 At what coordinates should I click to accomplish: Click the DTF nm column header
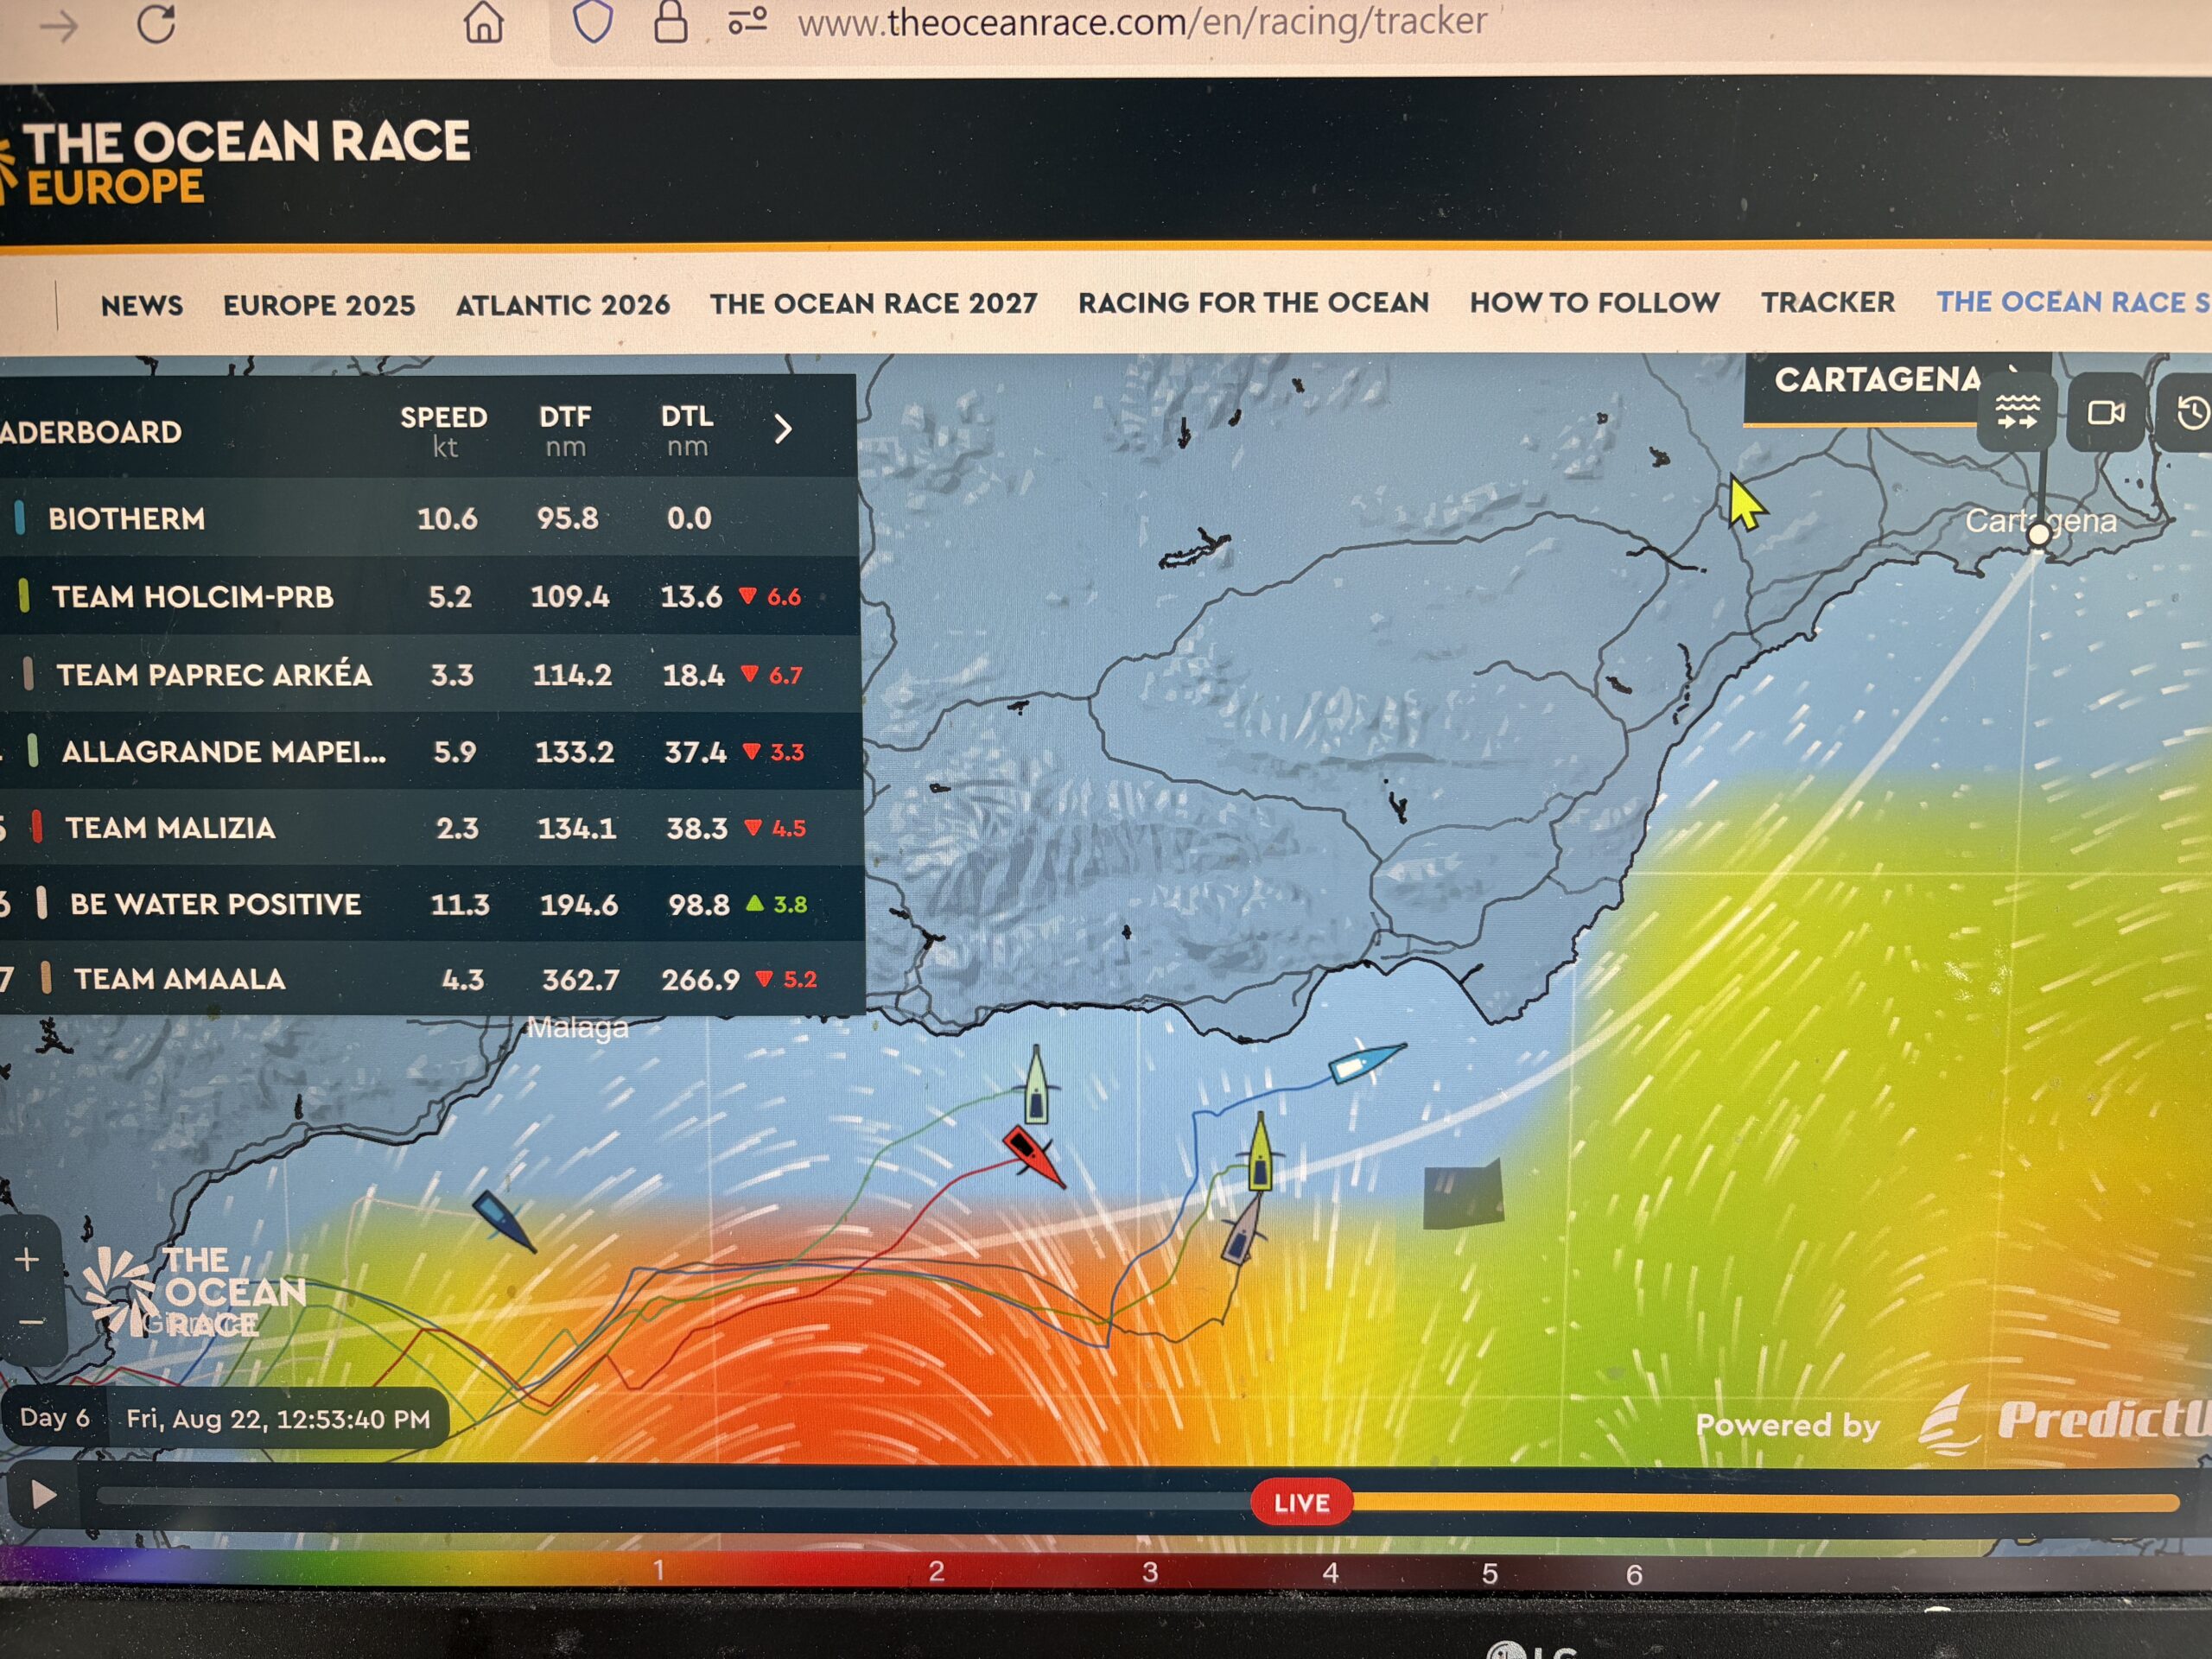565,430
